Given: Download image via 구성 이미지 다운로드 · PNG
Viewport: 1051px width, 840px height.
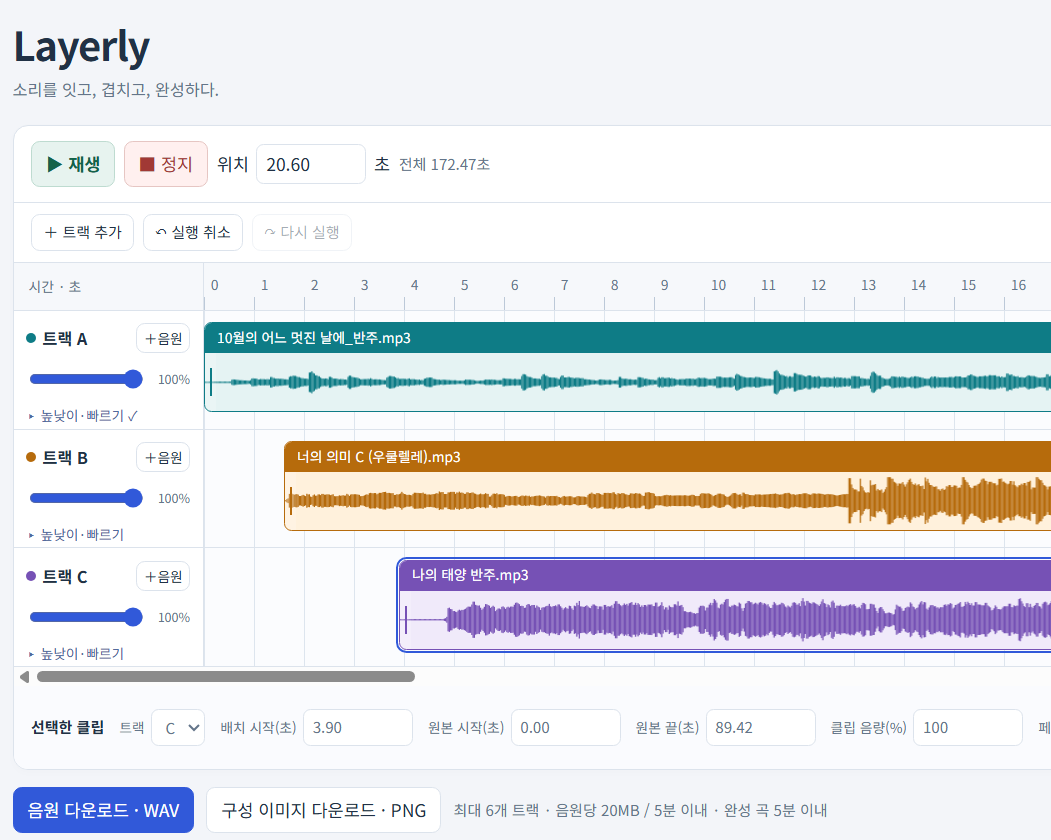Looking at the screenshot, I should (324, 811).
